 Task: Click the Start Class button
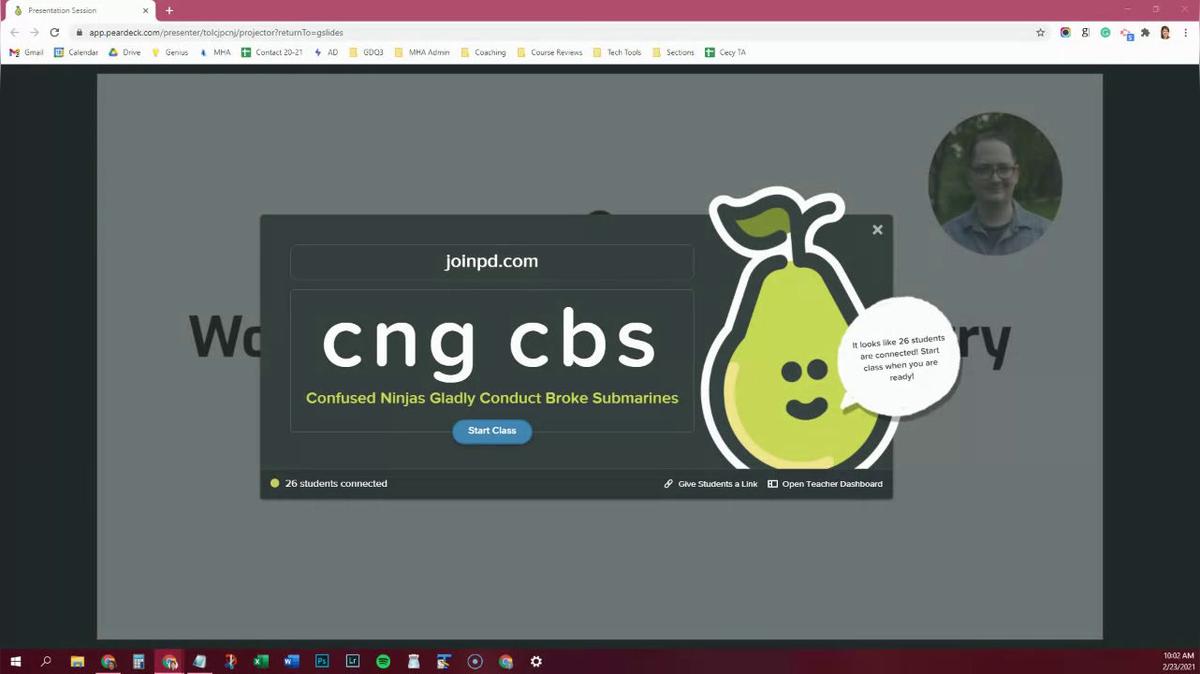[492, 431]
